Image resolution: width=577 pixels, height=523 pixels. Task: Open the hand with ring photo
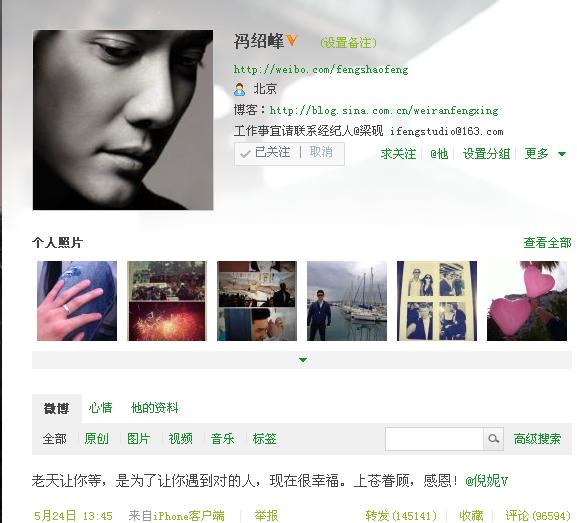[x=77, y=301]
